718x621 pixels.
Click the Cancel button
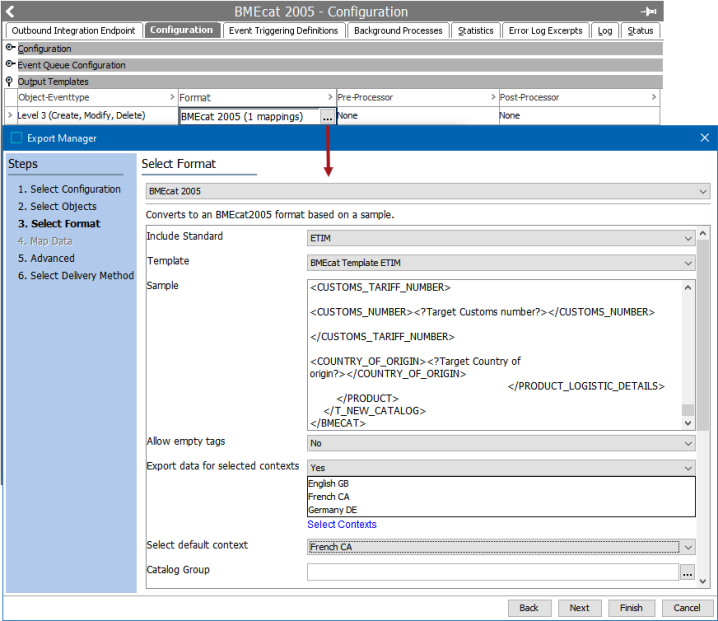(x=686, y=608)
